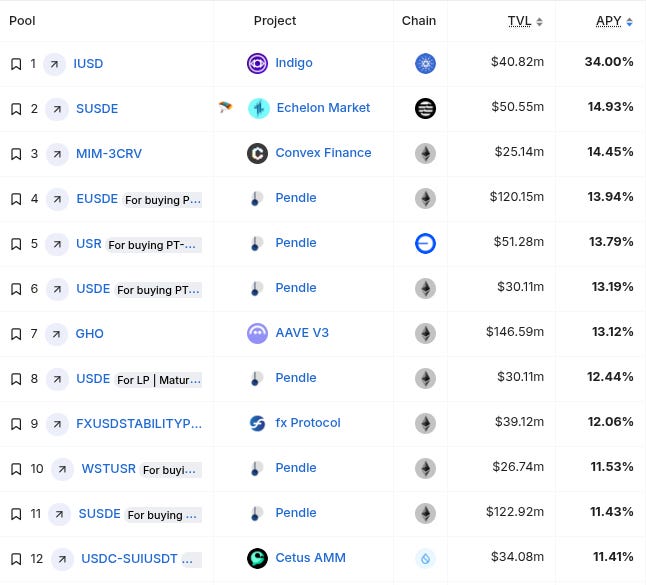
Task: Open external link arrow for USDC-SUIUSDT
Action: [x=62, y=559]
